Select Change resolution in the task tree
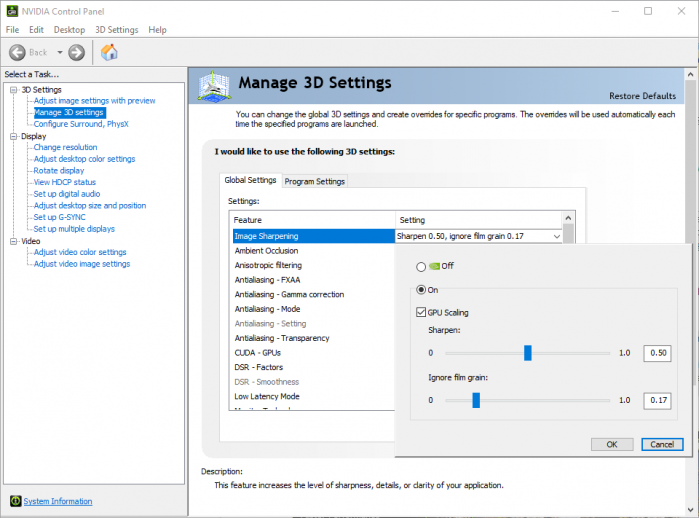This screenshot has width=700, height=518. click(x=65, y=147)
